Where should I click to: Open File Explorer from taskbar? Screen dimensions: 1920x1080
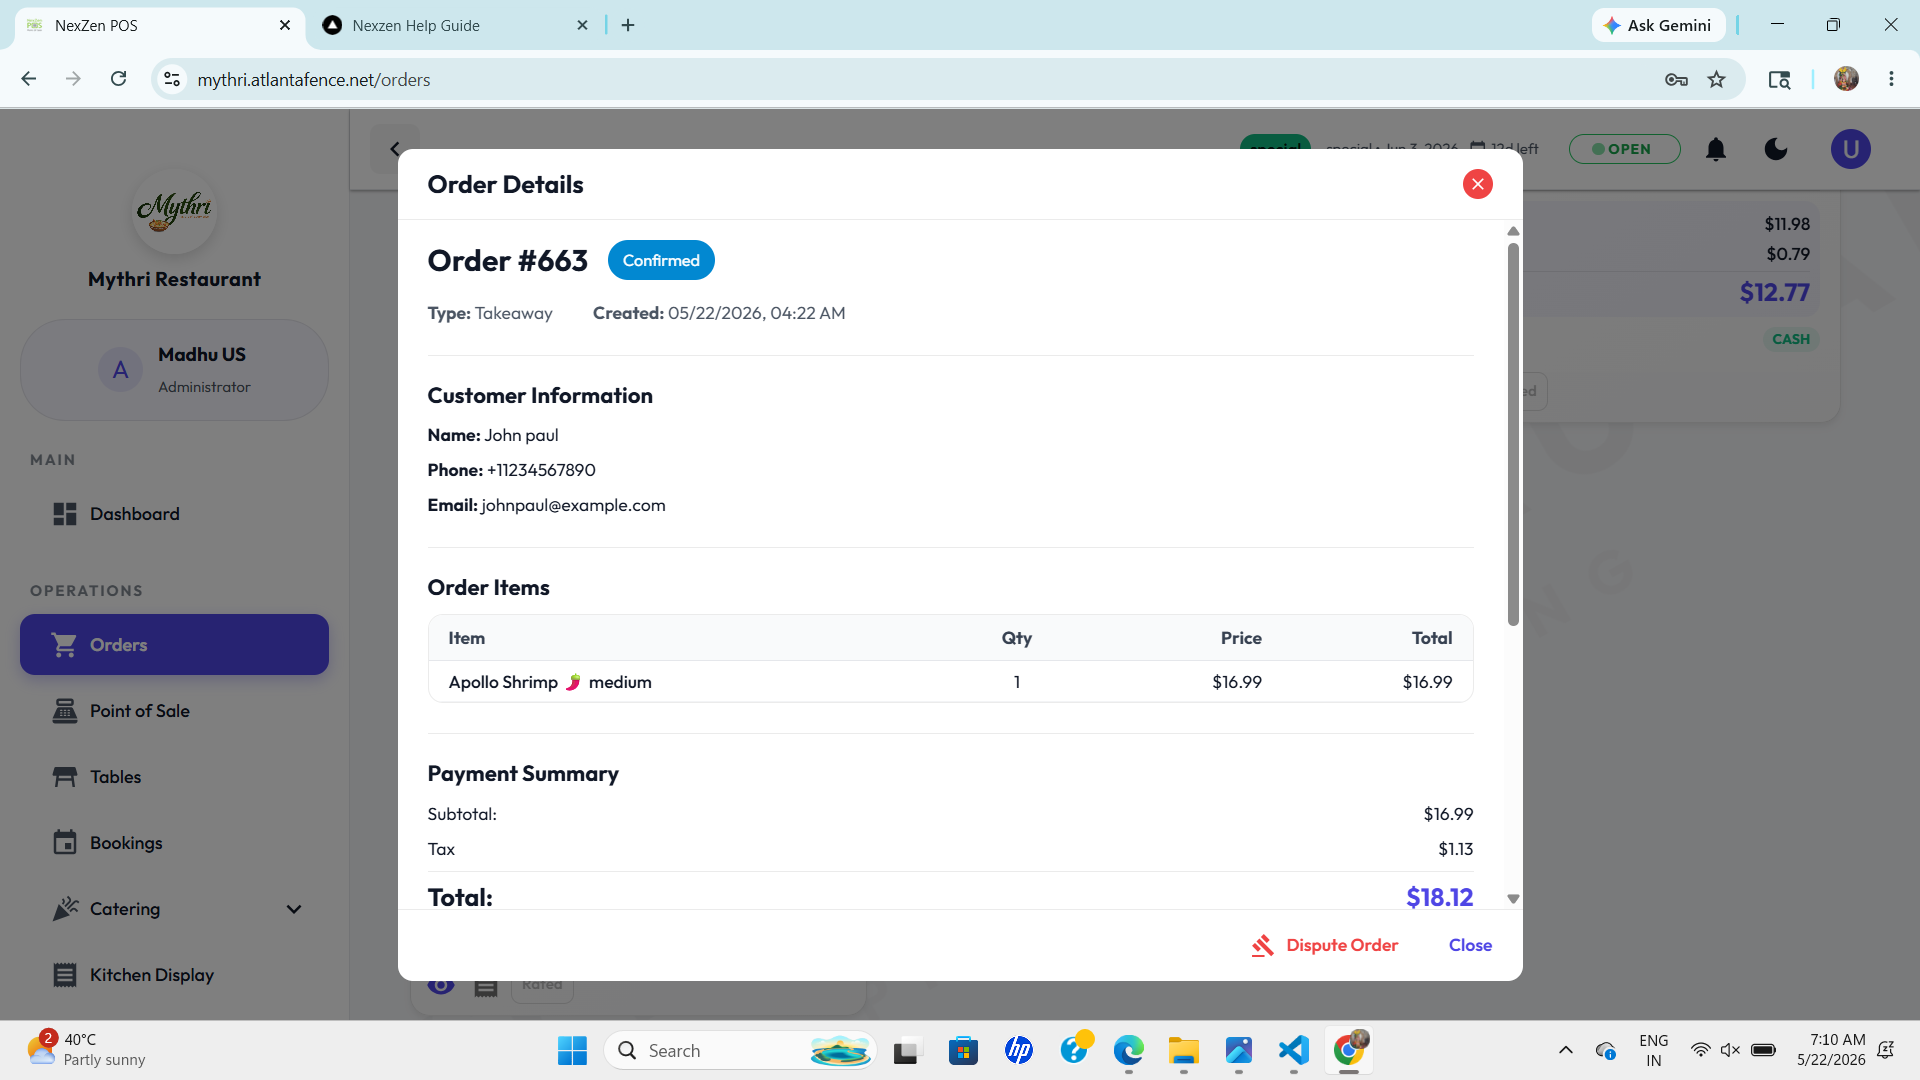tap(1183, 1050)
